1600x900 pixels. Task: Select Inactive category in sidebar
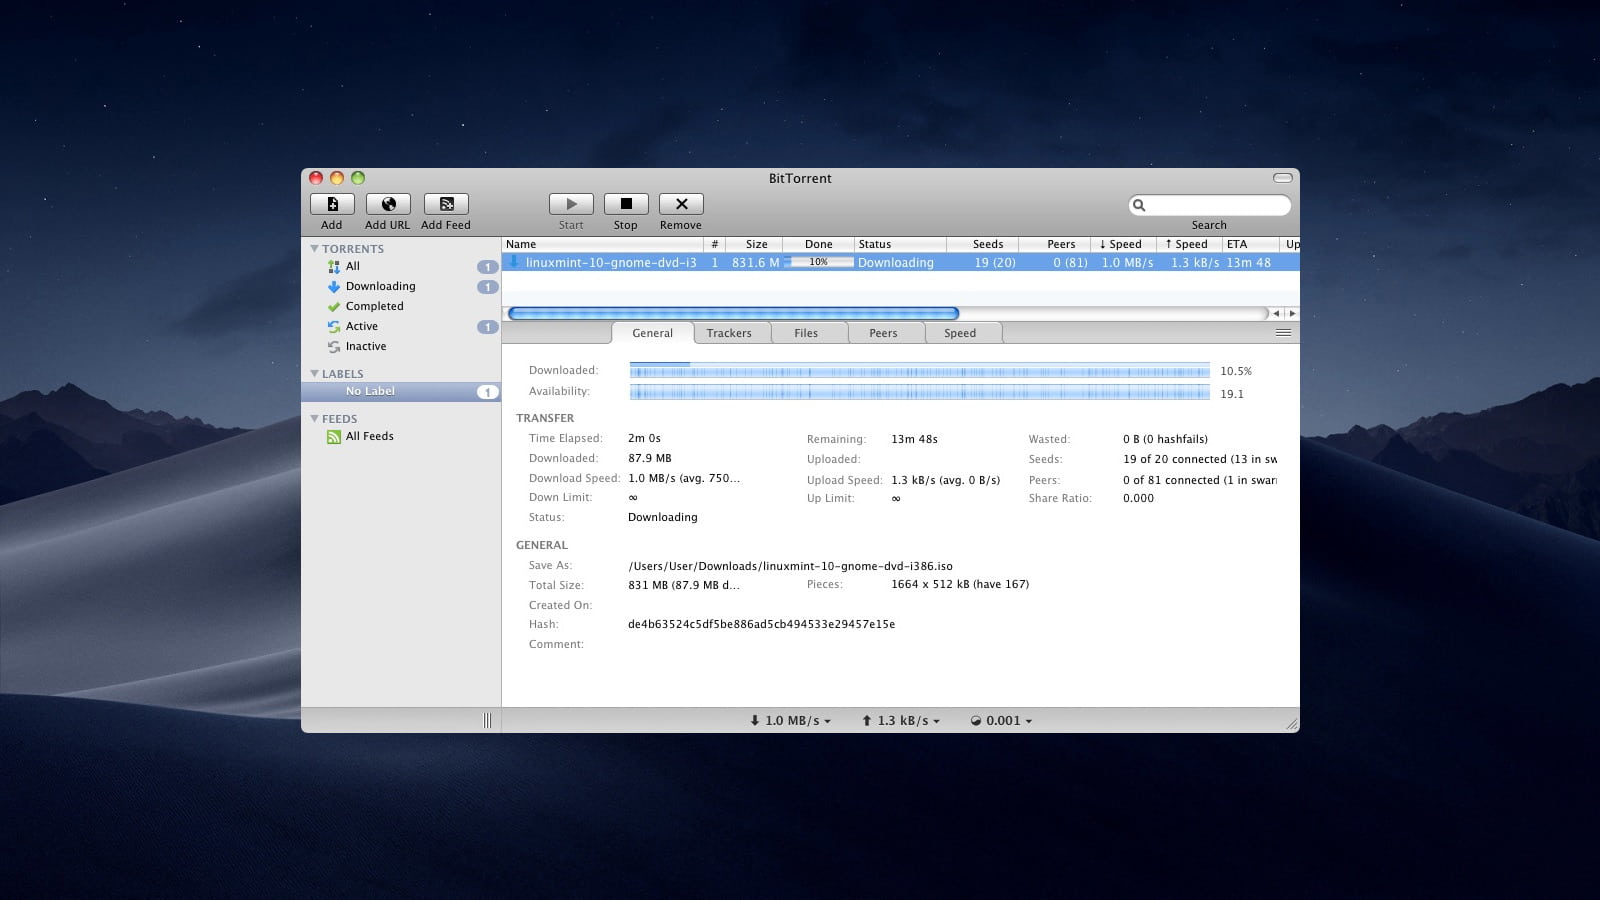pyautogui.click(x=365, y=346)
